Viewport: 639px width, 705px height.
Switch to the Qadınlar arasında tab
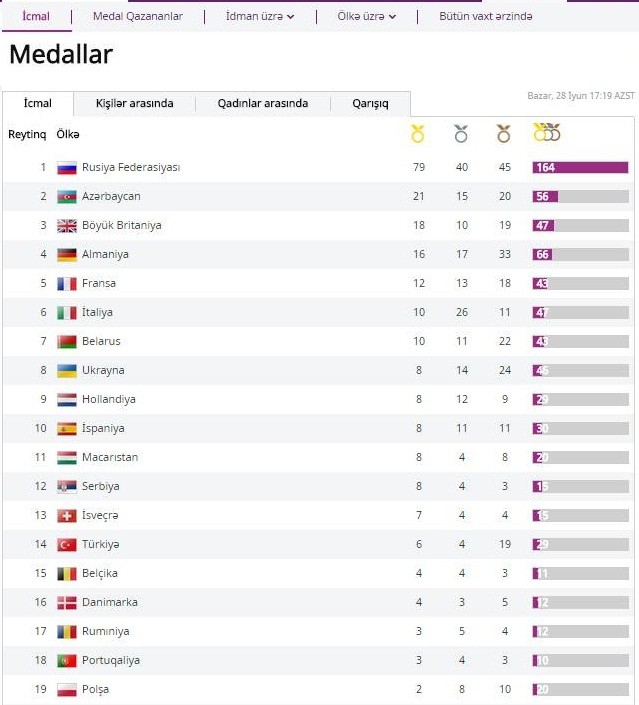coord(263,103)
